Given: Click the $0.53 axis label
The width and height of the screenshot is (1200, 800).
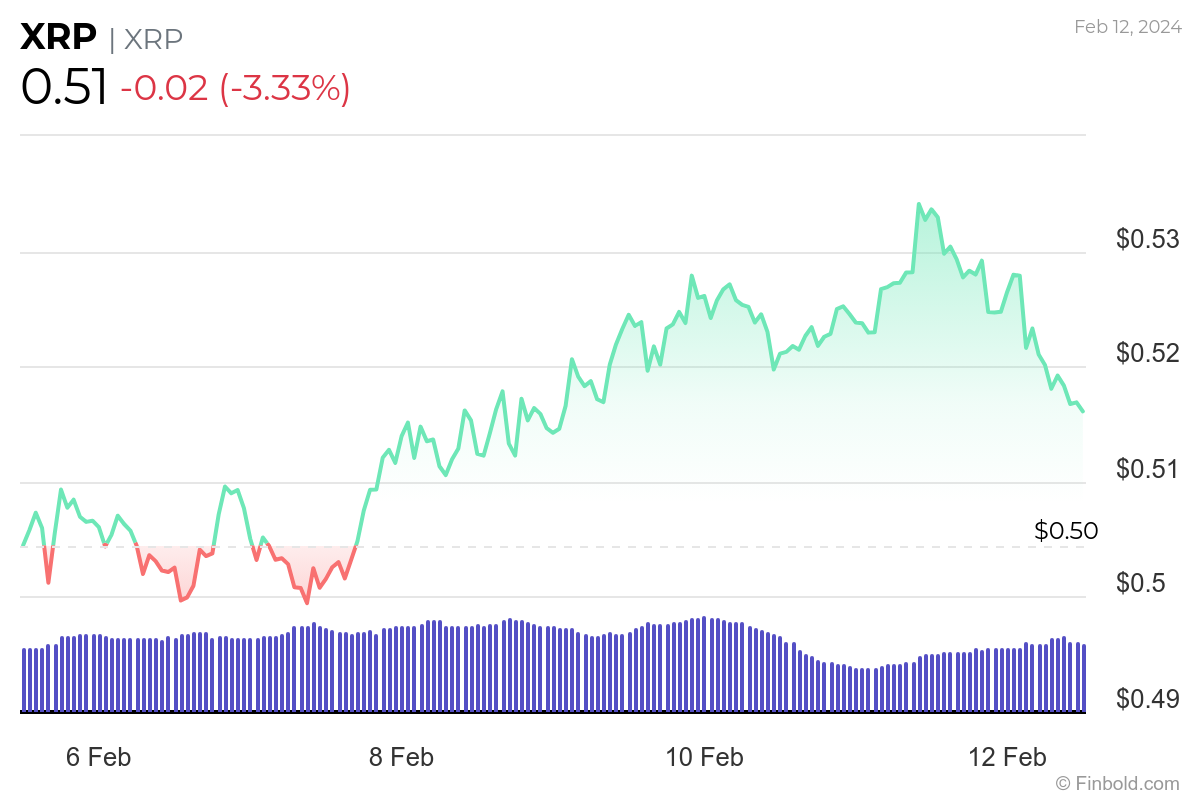Looking at the screenshot, I should pyautogui.click(x=1148, y=239).
